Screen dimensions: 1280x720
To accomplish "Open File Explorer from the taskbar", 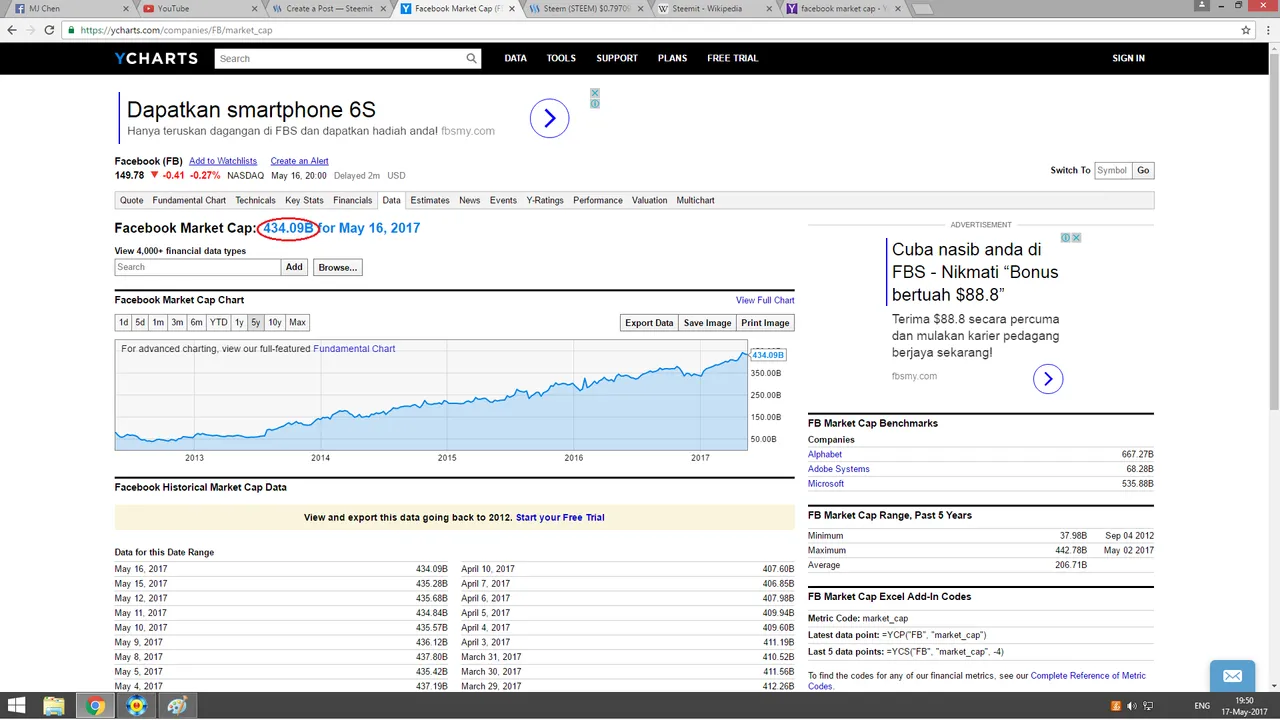I will (x=54, y=706).
